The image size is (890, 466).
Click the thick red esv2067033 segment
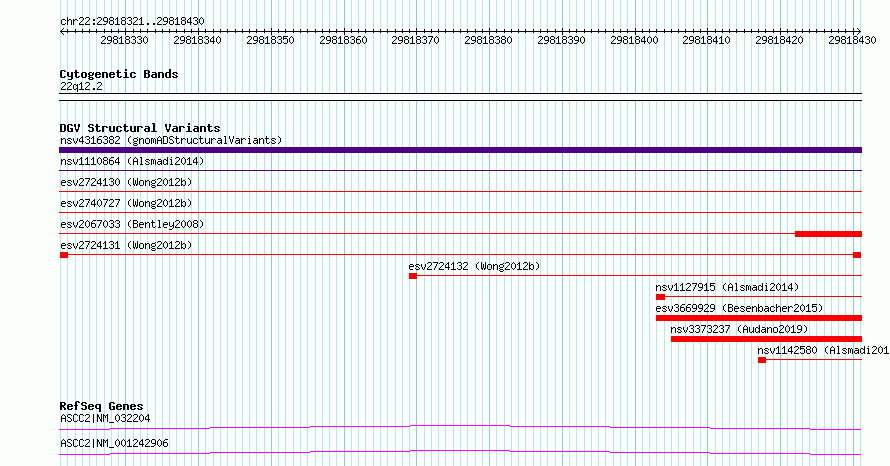click(x=829, y=234)
